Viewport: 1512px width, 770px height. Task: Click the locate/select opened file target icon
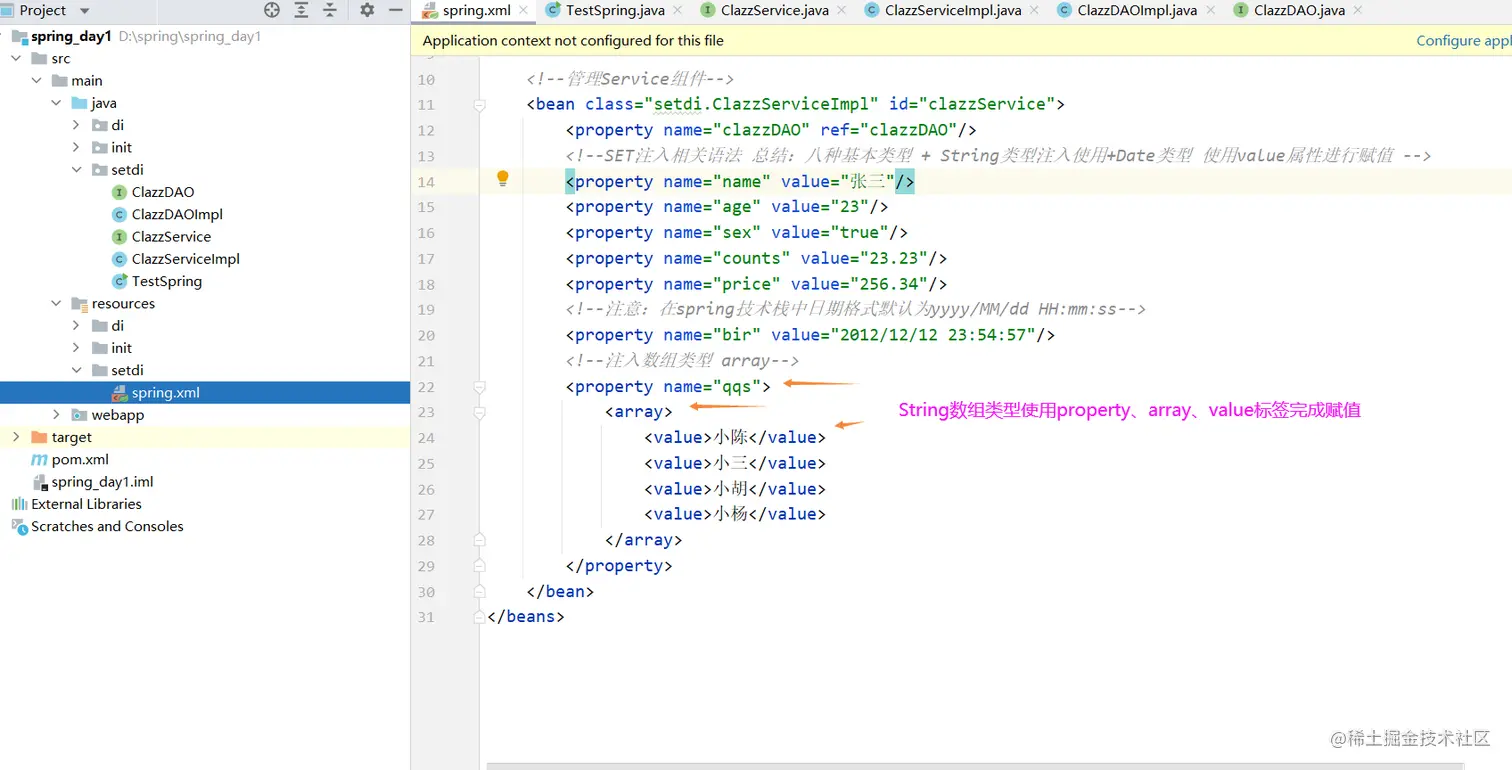[x=272, y=10]
